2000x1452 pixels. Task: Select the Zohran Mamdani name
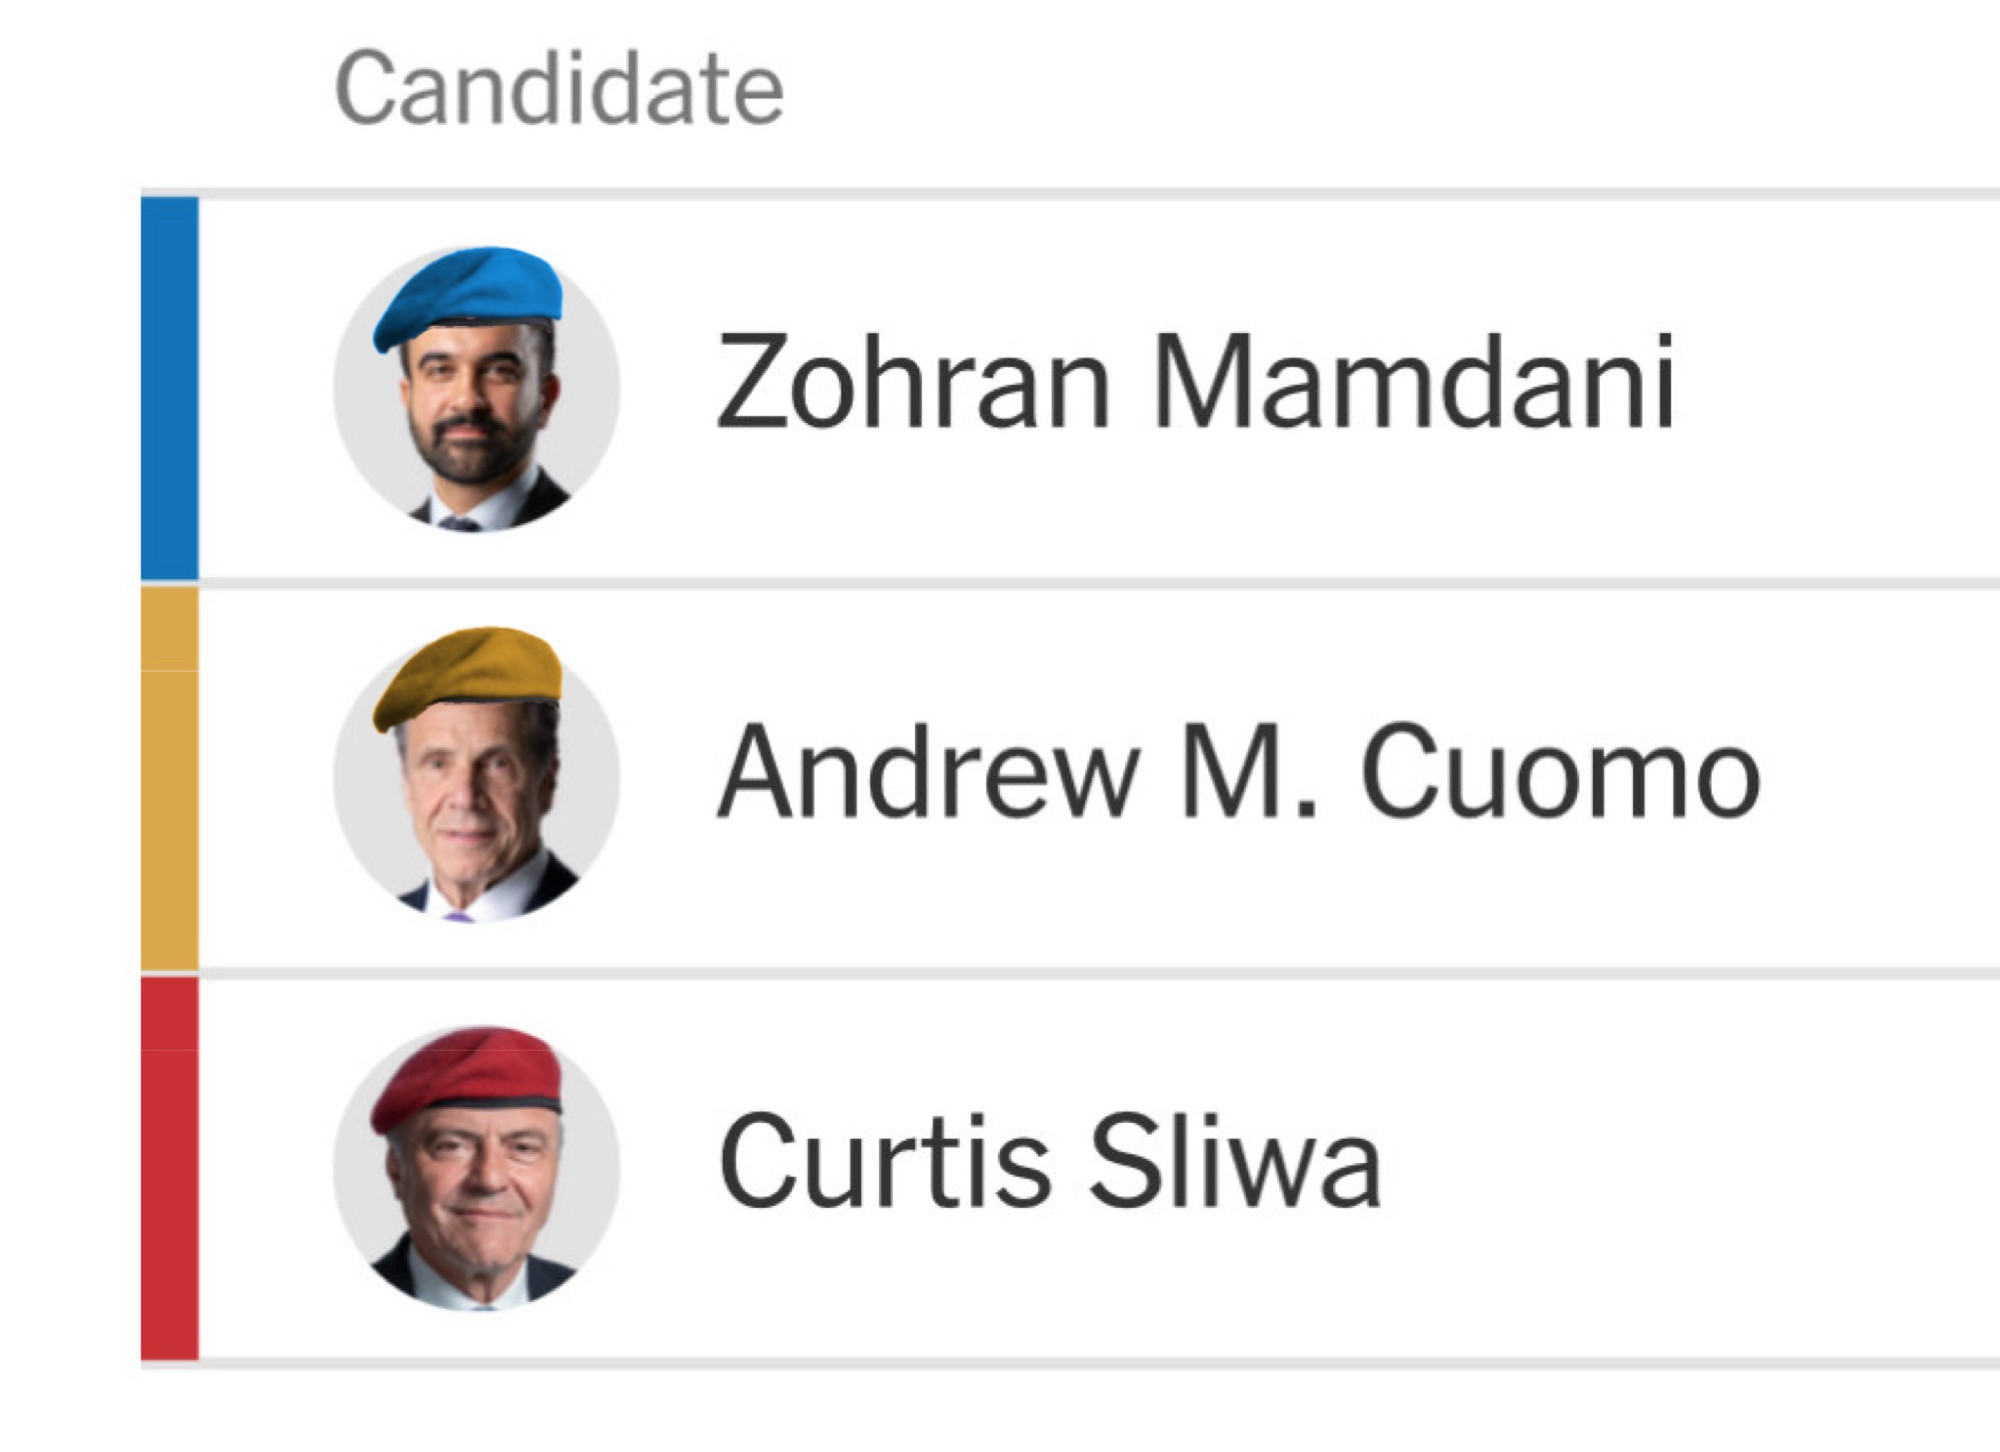click(1195, 383)
